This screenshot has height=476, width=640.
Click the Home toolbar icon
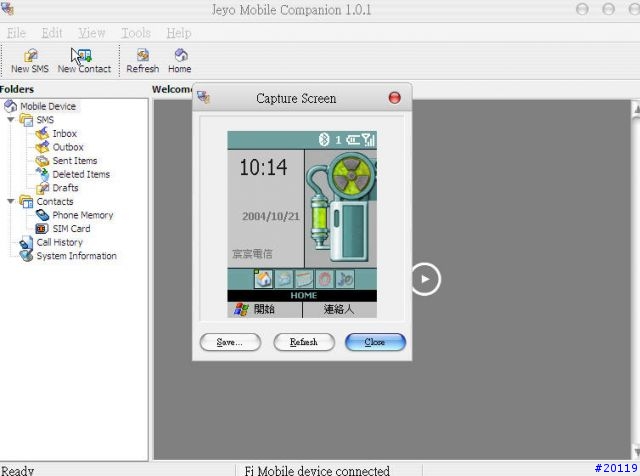click(x=181, y=55)
